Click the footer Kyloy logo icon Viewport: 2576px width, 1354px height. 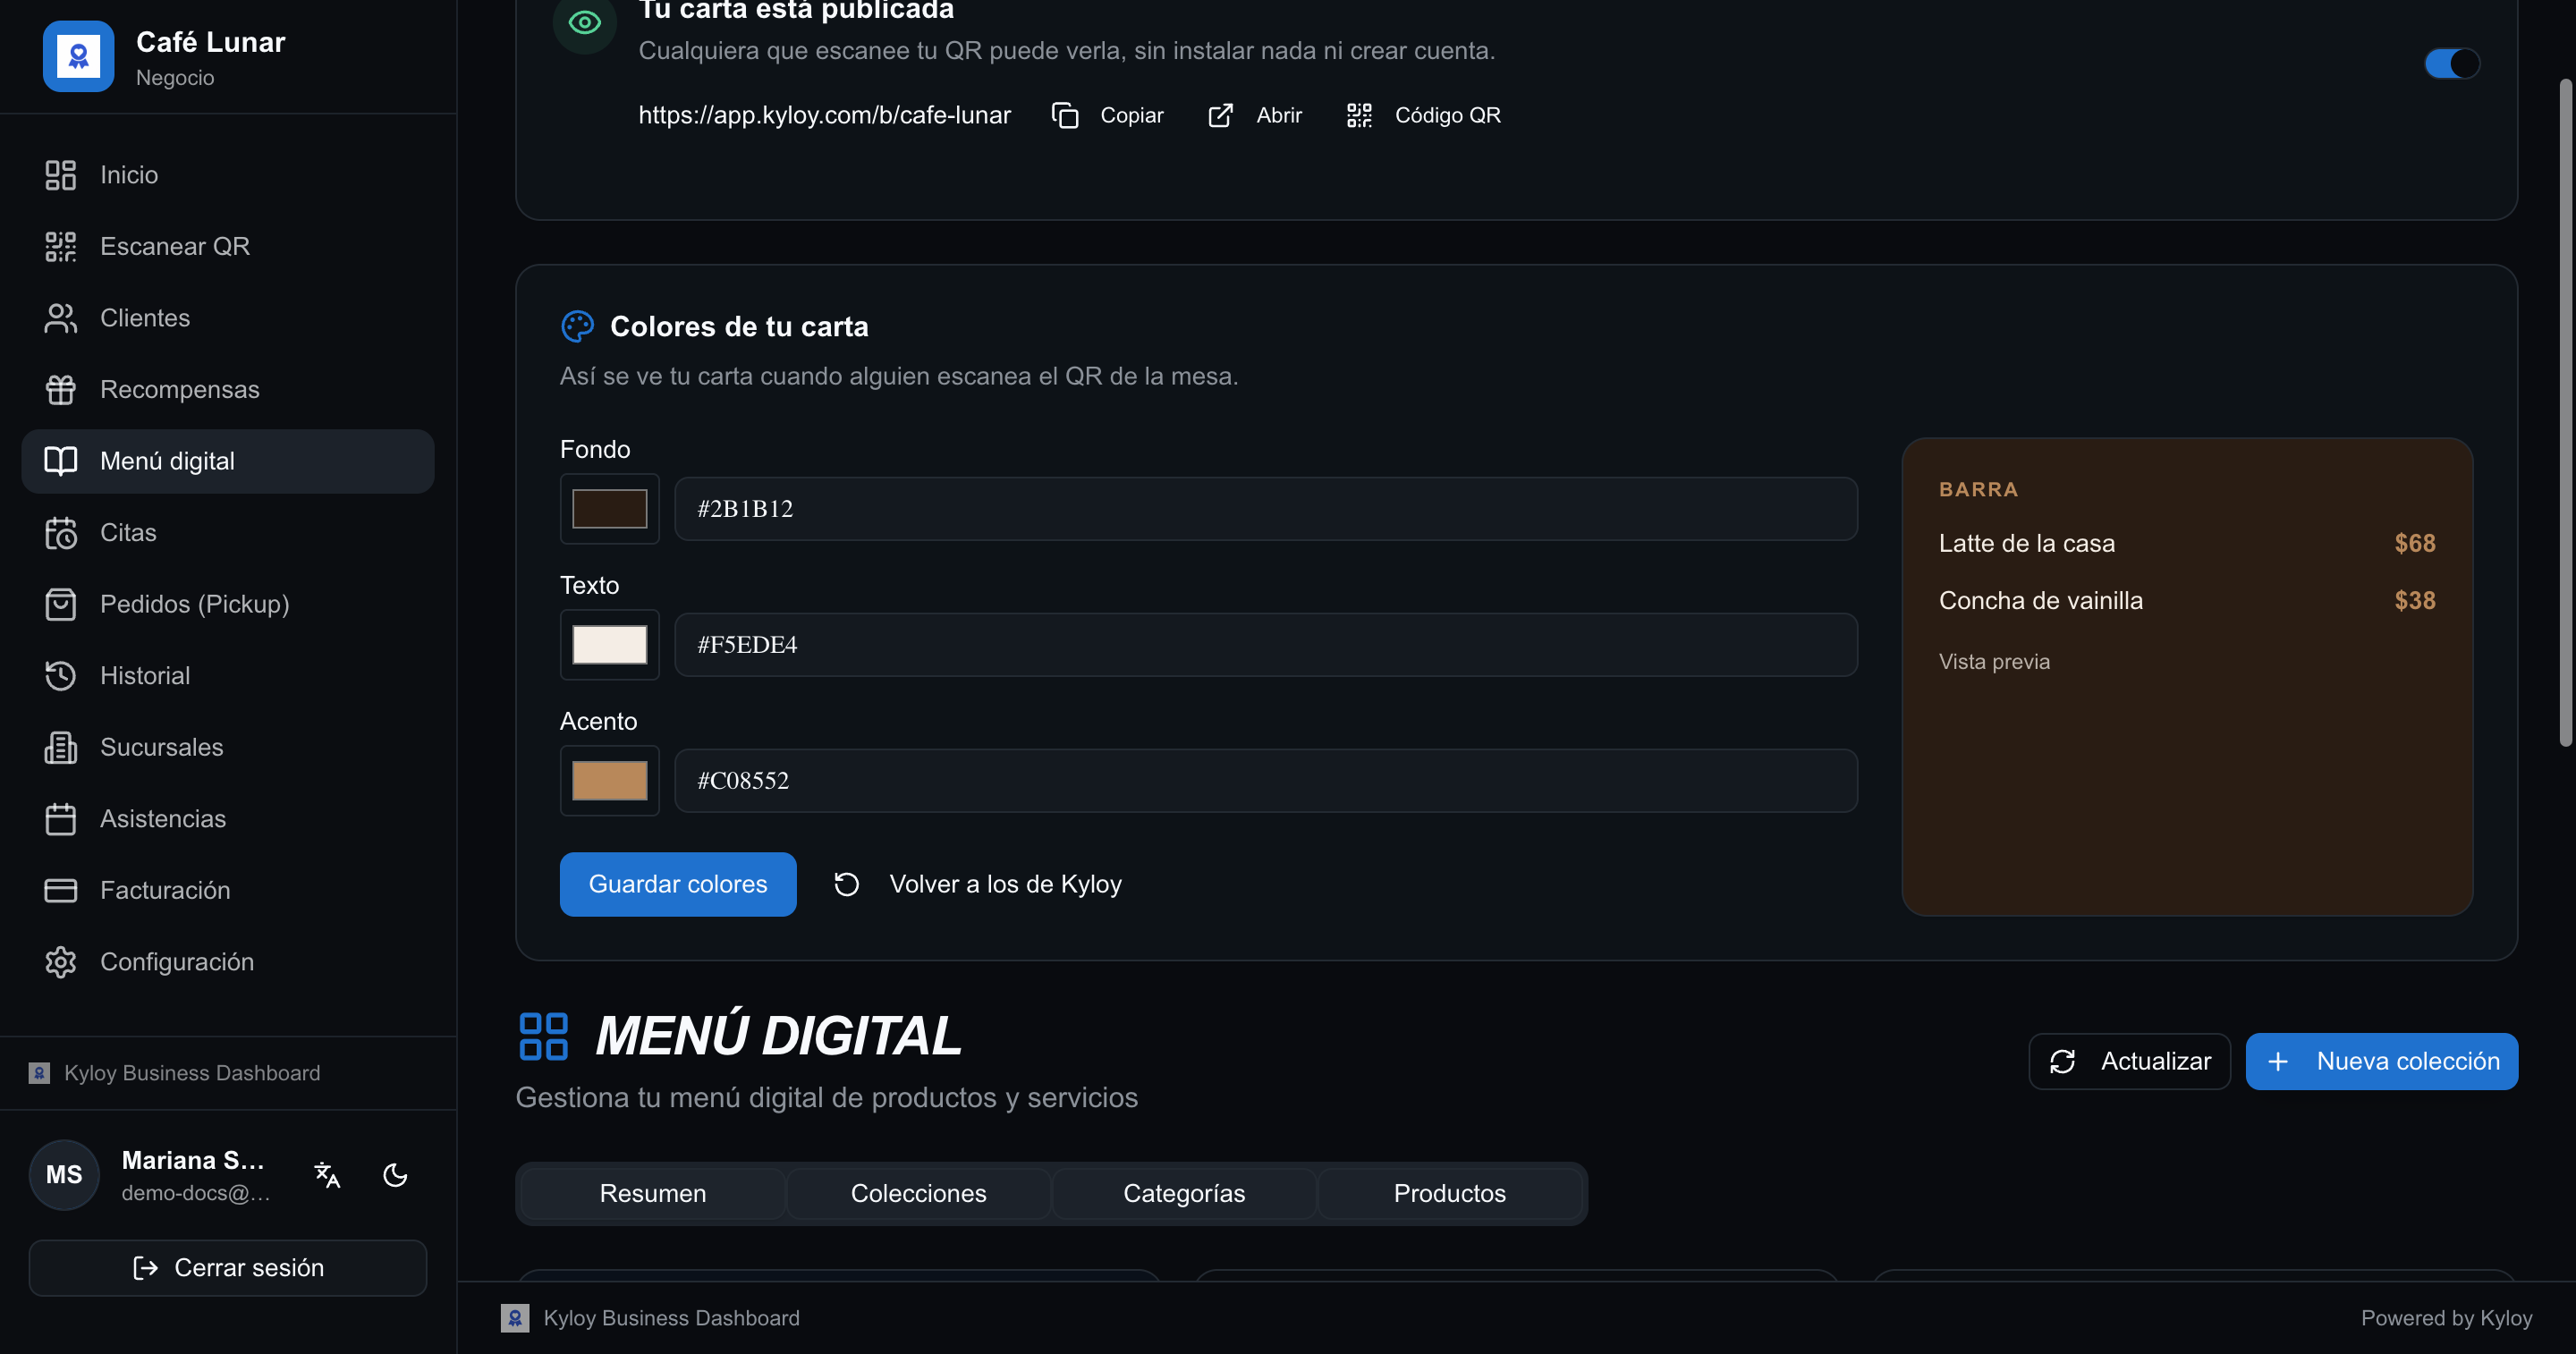pos(515,1318)
